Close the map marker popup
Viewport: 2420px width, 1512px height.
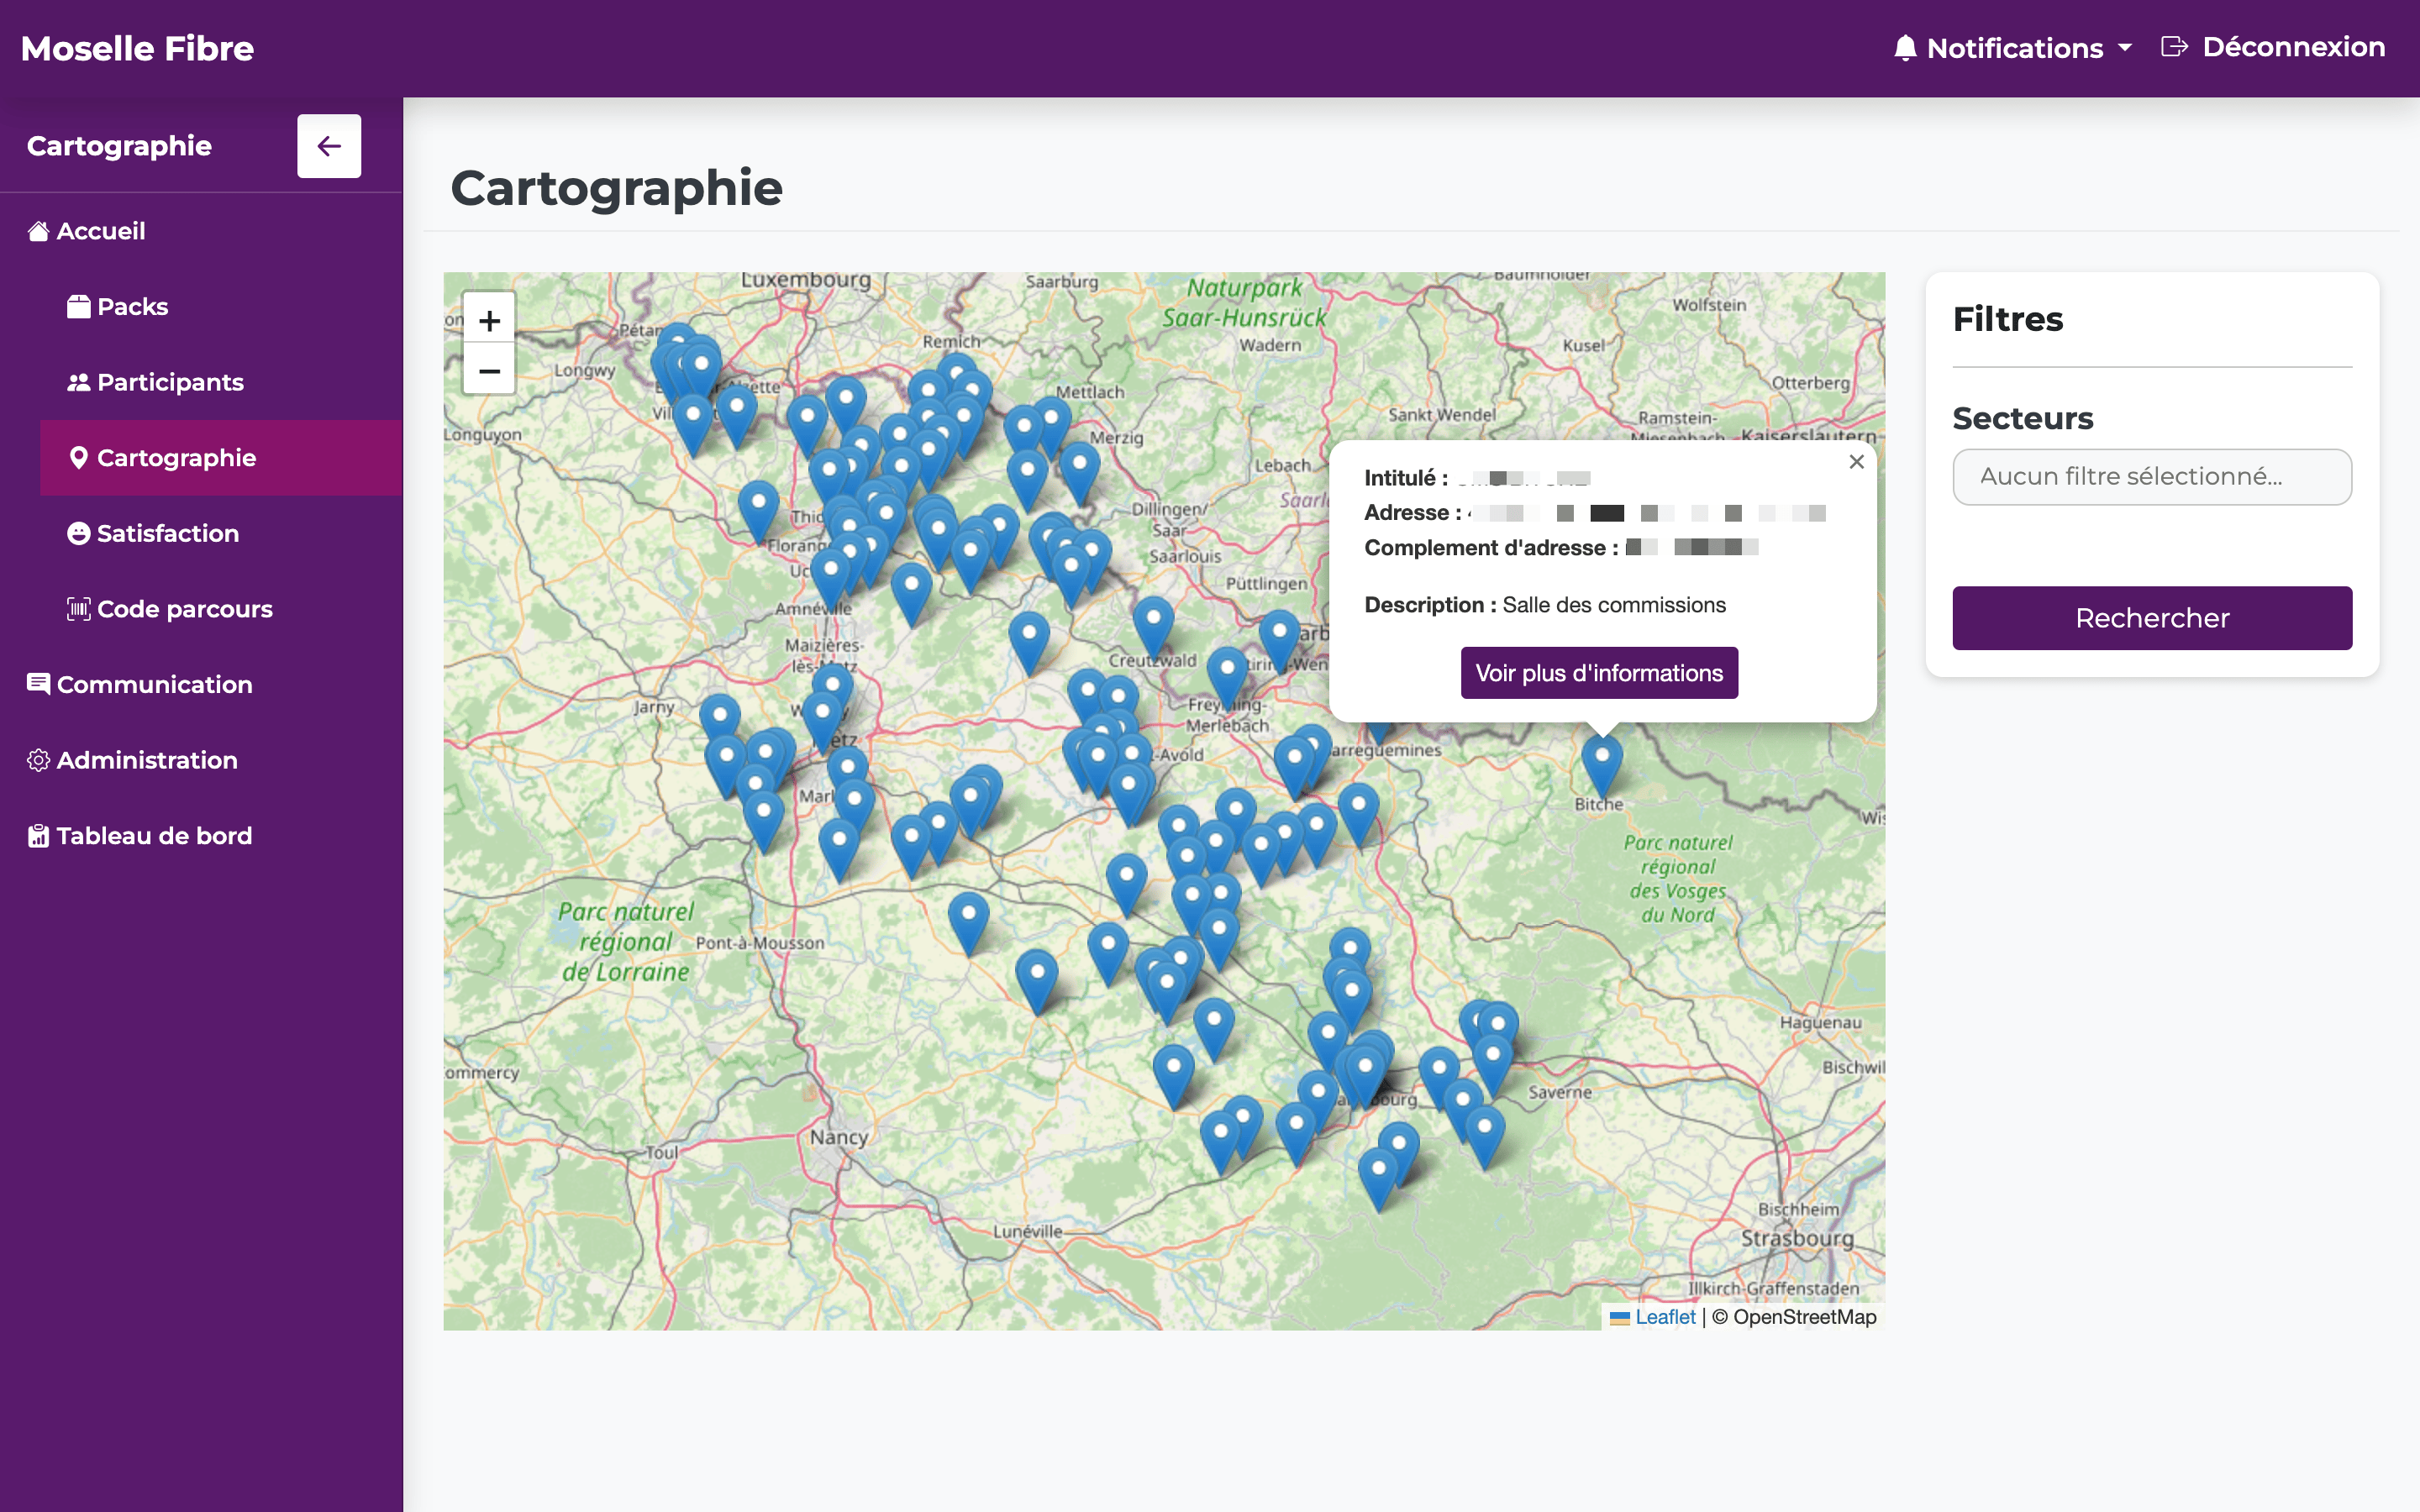1856,461
